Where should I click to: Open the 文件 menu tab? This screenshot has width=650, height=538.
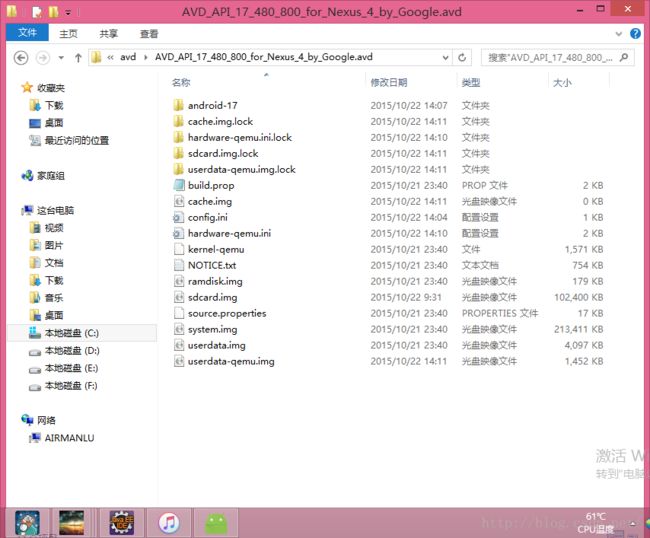click(x=27, y=32)
